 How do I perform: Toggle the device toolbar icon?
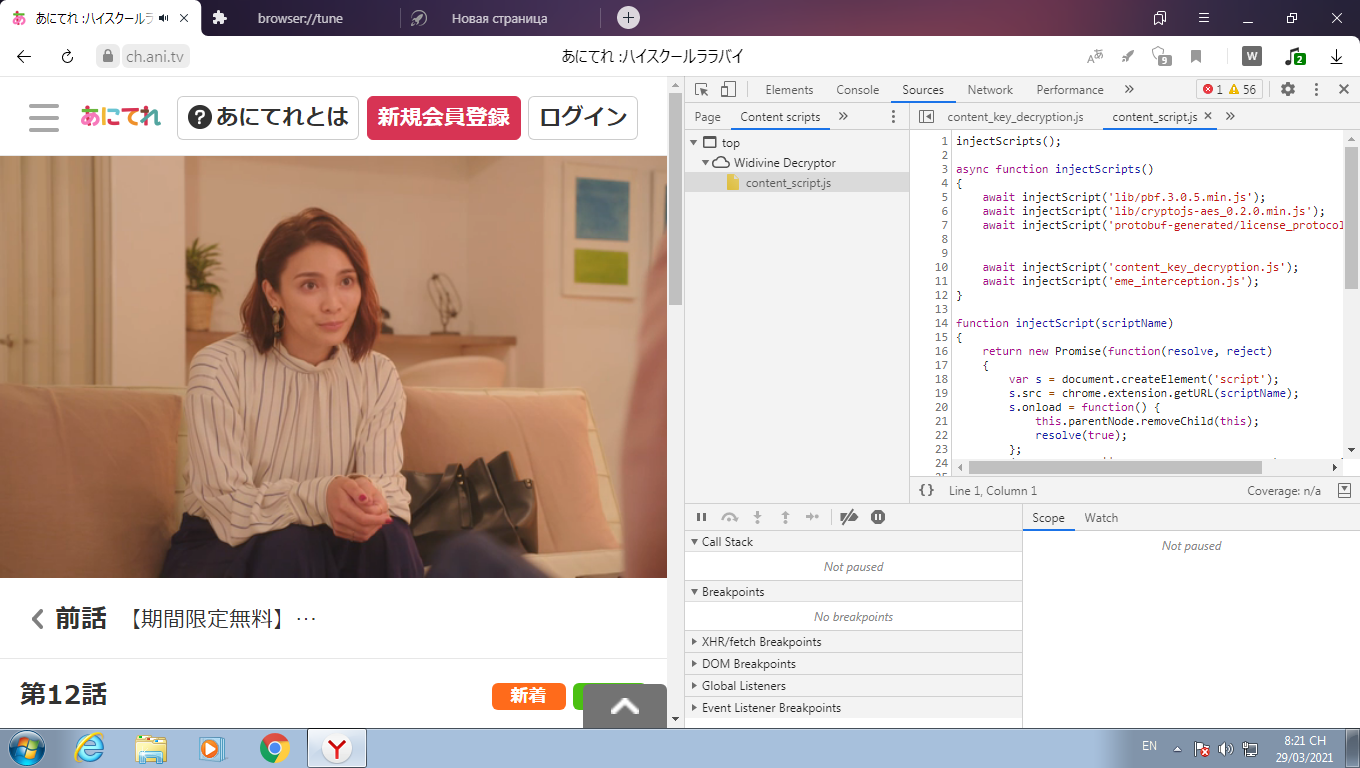[x=728, y=89]
